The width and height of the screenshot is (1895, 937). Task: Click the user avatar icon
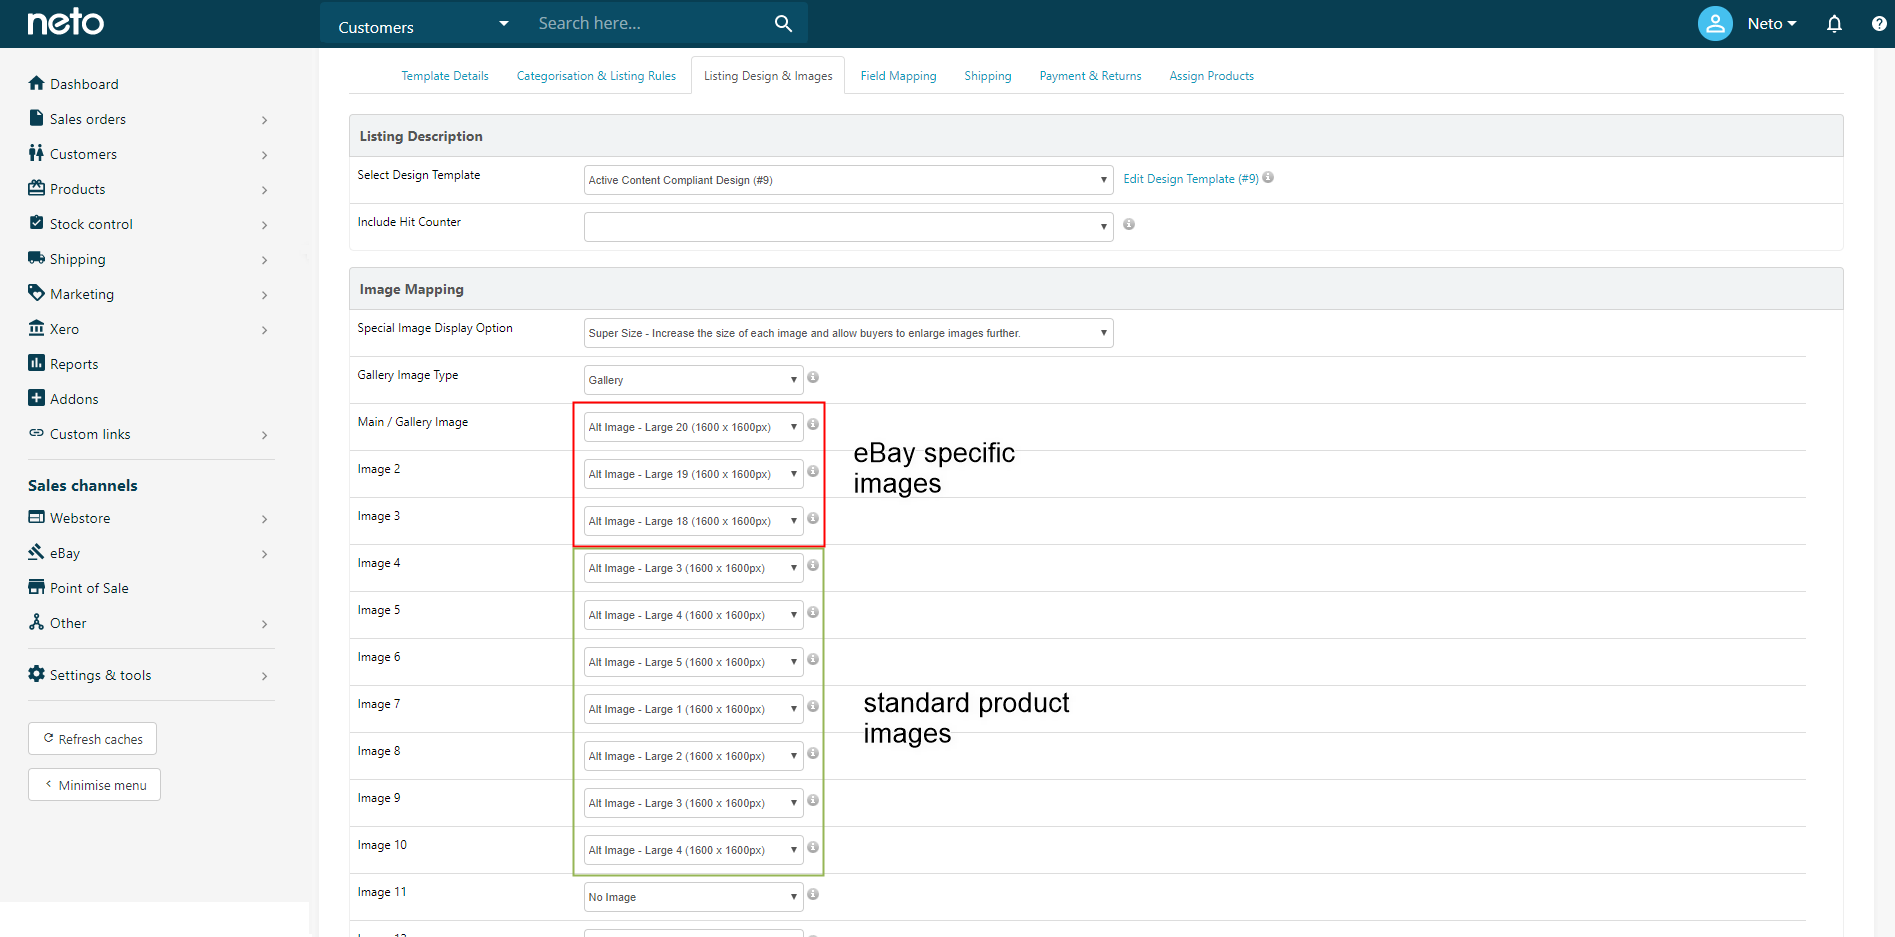coord(1715,23)
